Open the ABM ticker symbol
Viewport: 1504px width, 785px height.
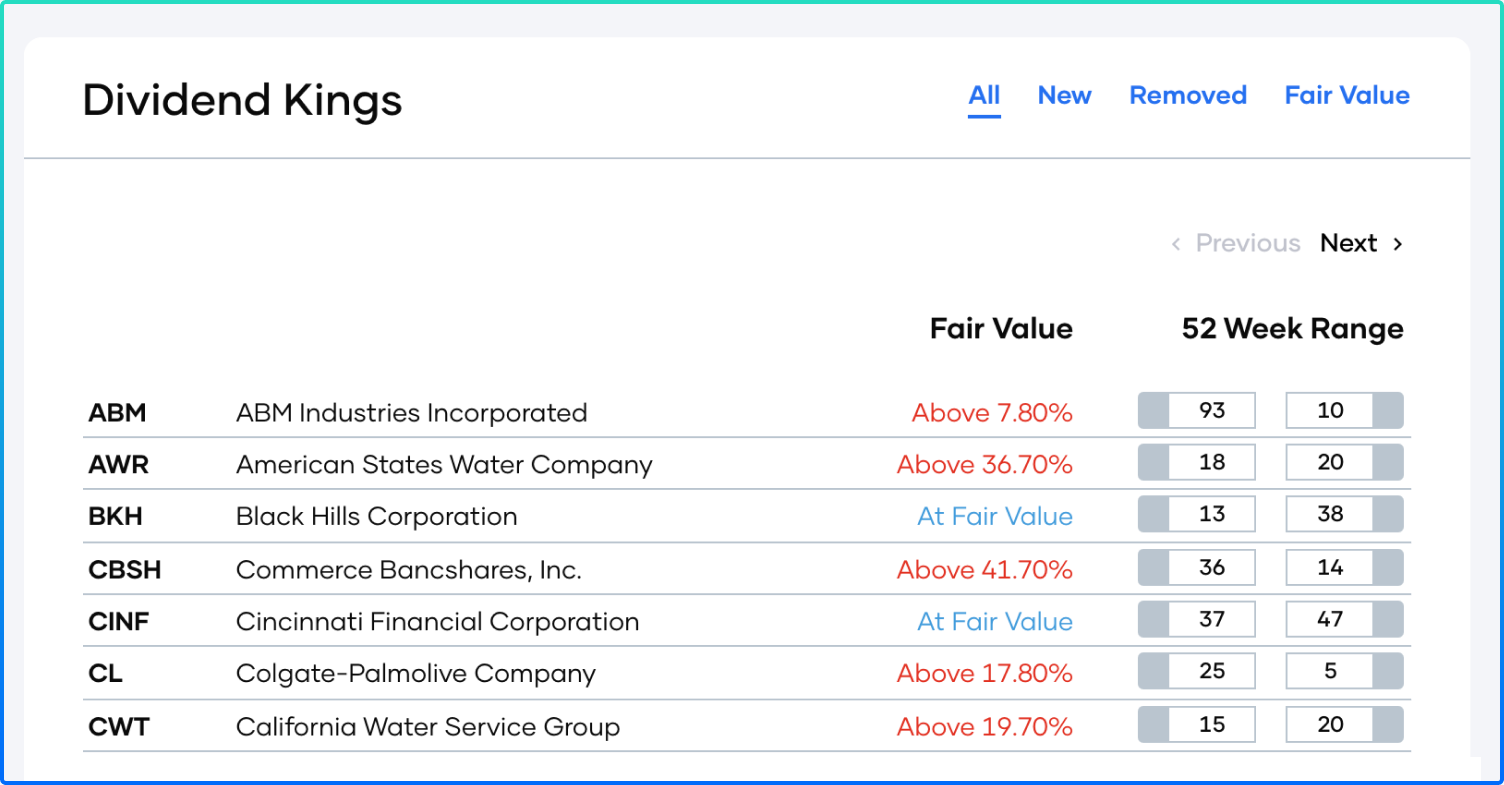(117, 413)
